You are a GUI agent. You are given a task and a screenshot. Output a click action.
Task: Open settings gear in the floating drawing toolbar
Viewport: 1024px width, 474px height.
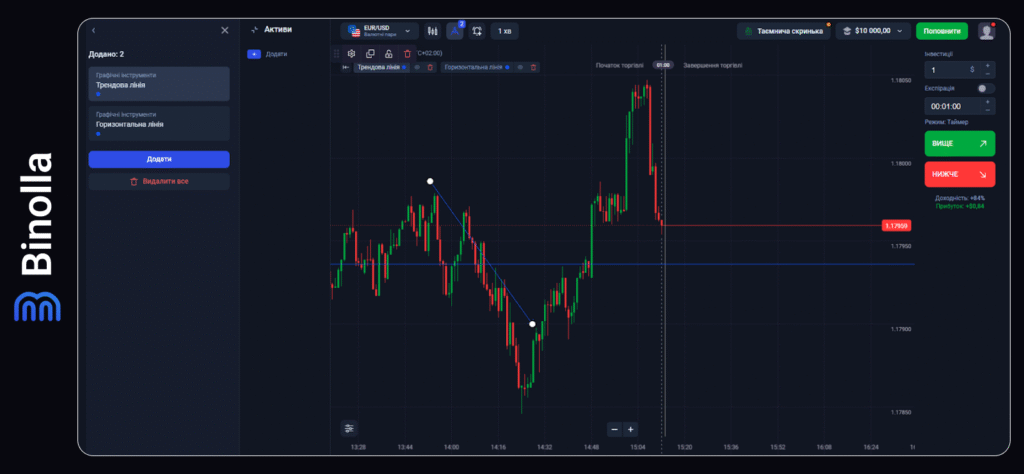click(351, 53)
